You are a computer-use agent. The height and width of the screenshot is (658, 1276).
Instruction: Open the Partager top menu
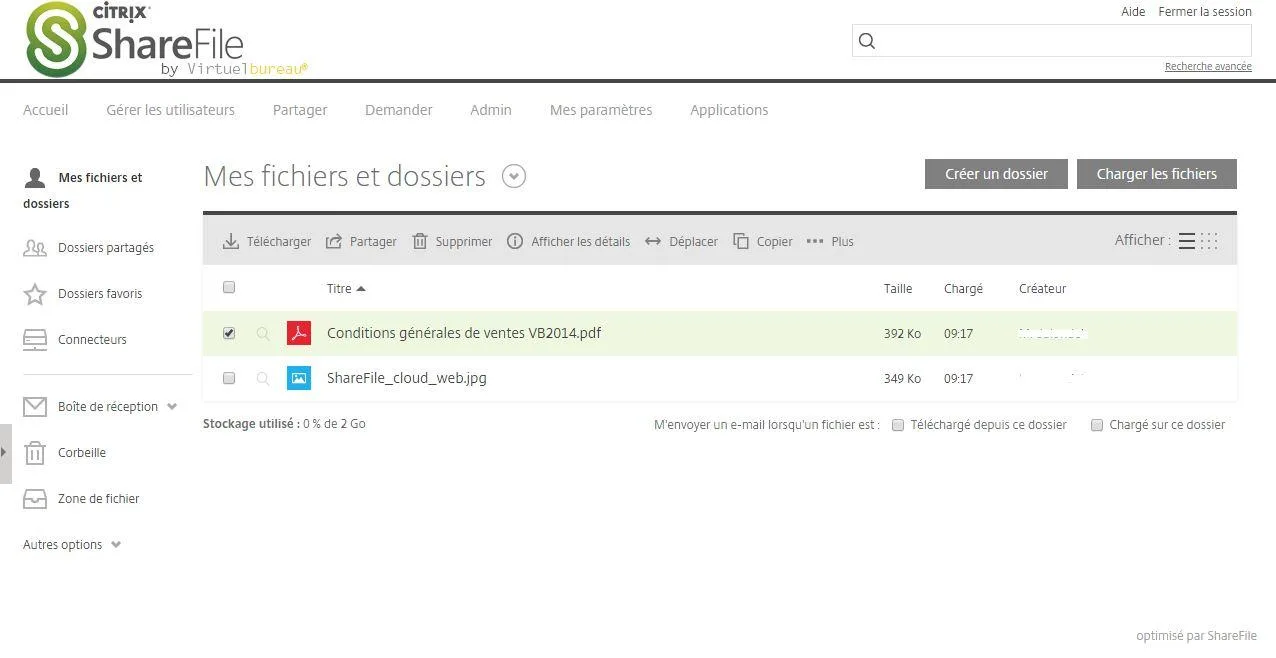click(300, 110)
